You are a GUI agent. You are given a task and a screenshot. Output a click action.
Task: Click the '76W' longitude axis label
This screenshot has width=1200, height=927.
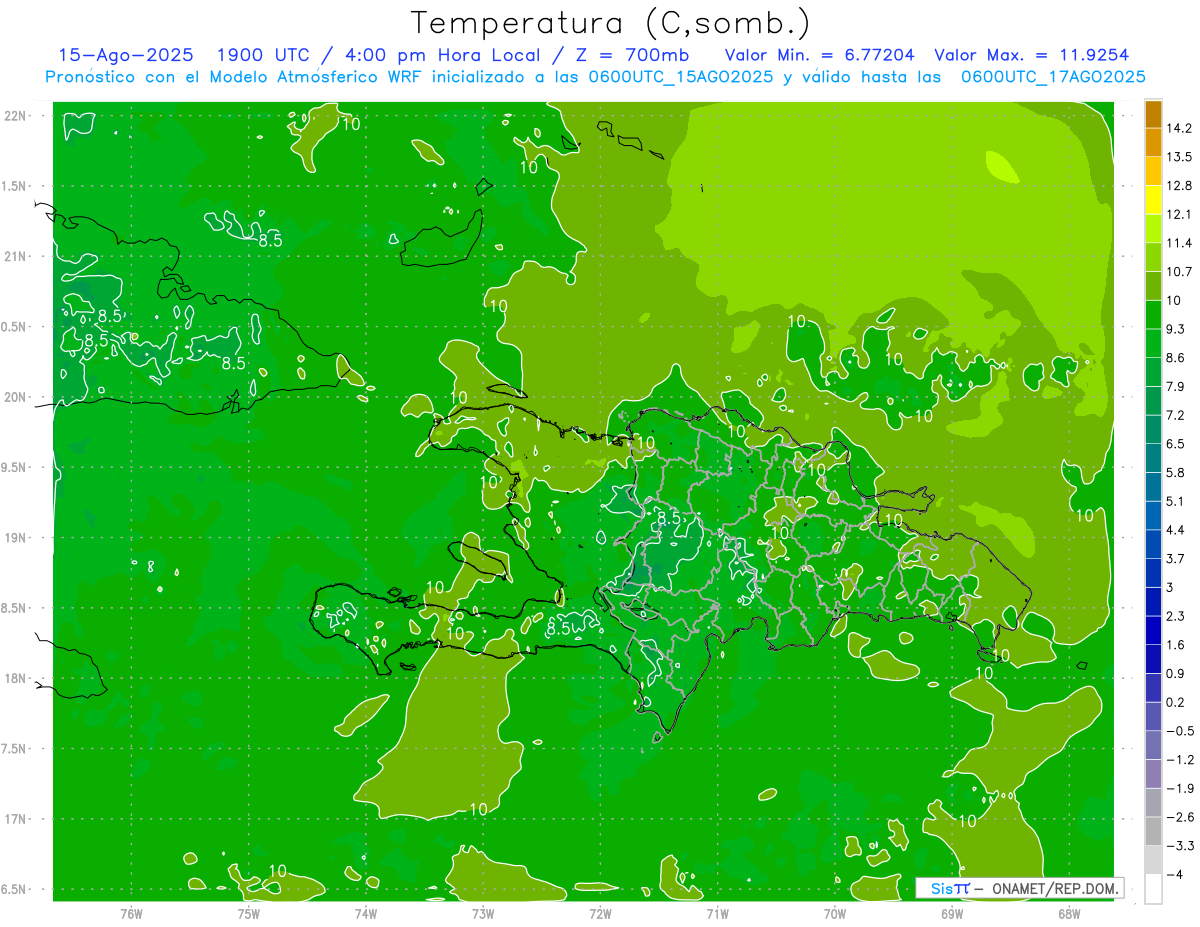click(131, 913)
